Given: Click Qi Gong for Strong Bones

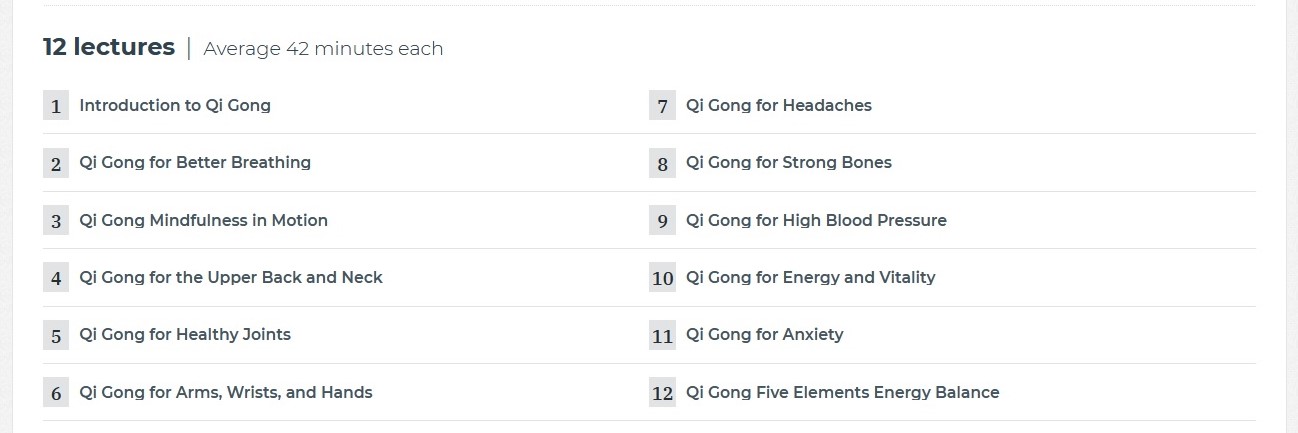Looking at the screenshot, I should [x=788, y=162].
